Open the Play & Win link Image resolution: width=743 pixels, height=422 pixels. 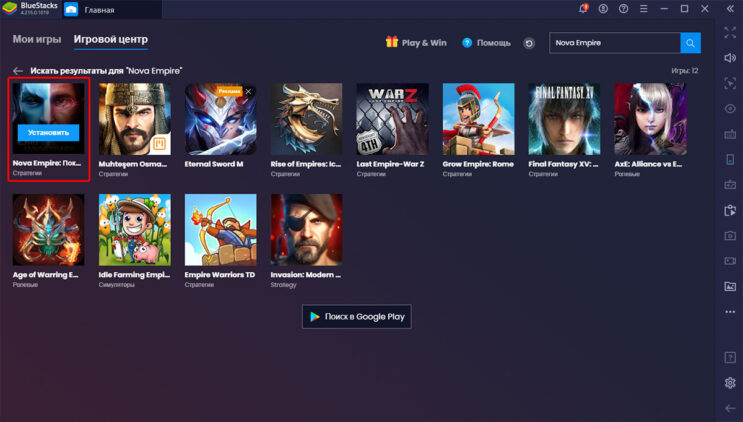point(417,43)
